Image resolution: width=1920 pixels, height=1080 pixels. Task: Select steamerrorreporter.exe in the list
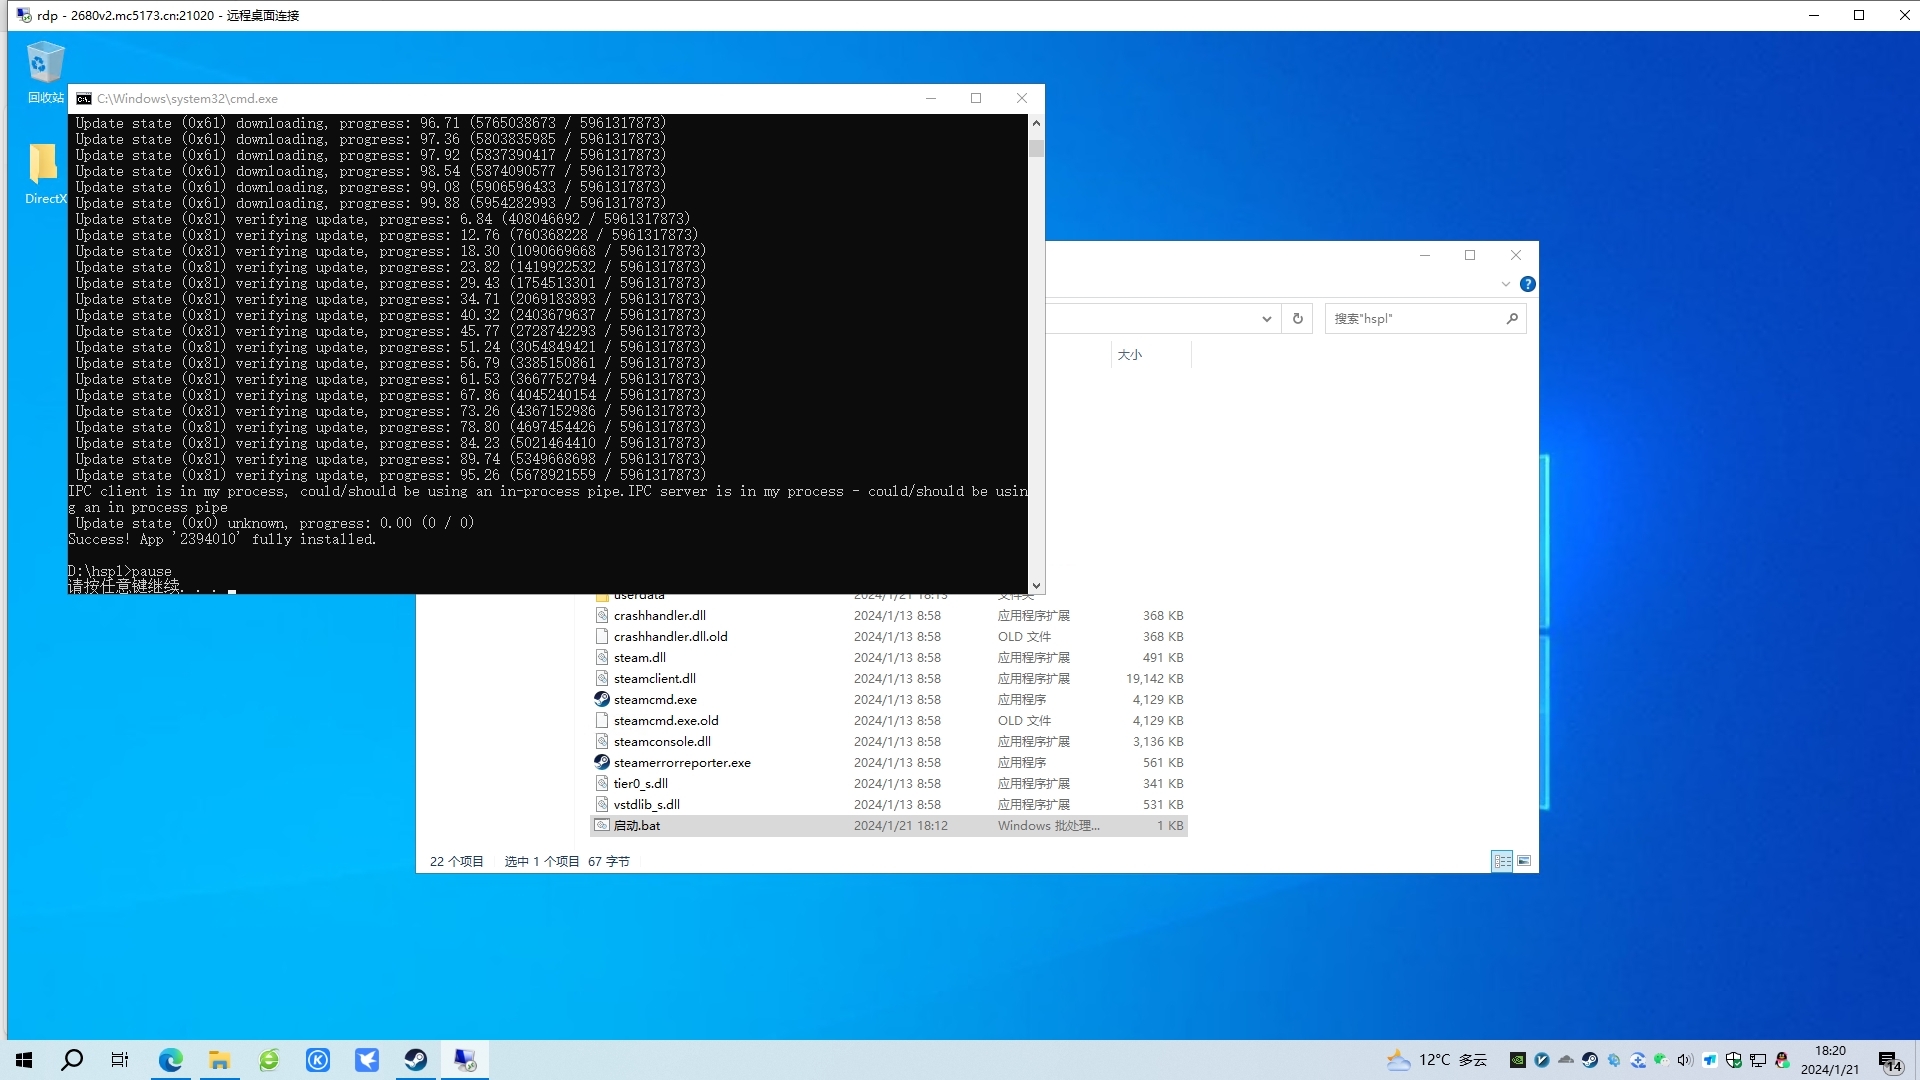click(x=682, y=763)
